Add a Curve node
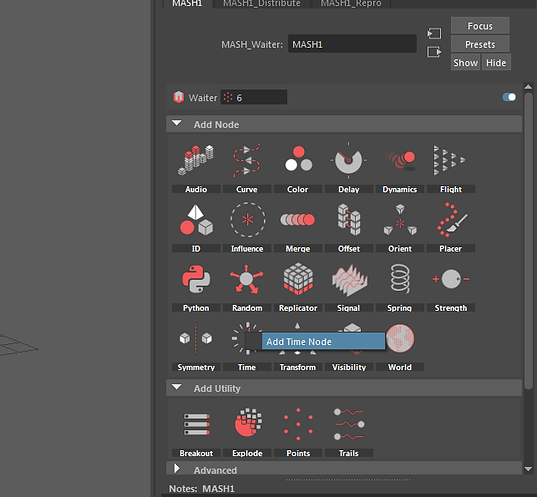 (x=247, y=160)
